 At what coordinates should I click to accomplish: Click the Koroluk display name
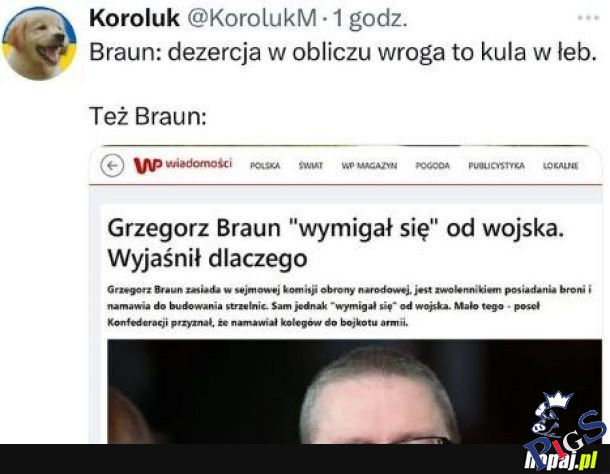tap(135, 18)
